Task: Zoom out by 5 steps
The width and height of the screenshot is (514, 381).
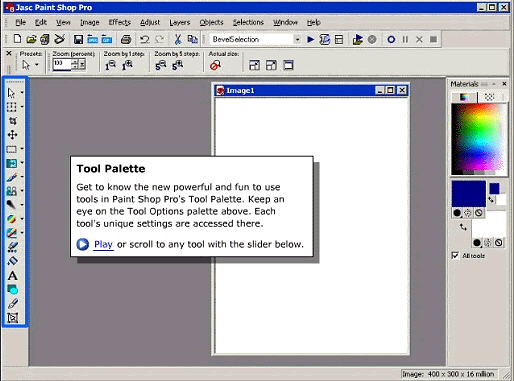Action: coord(161,65)
